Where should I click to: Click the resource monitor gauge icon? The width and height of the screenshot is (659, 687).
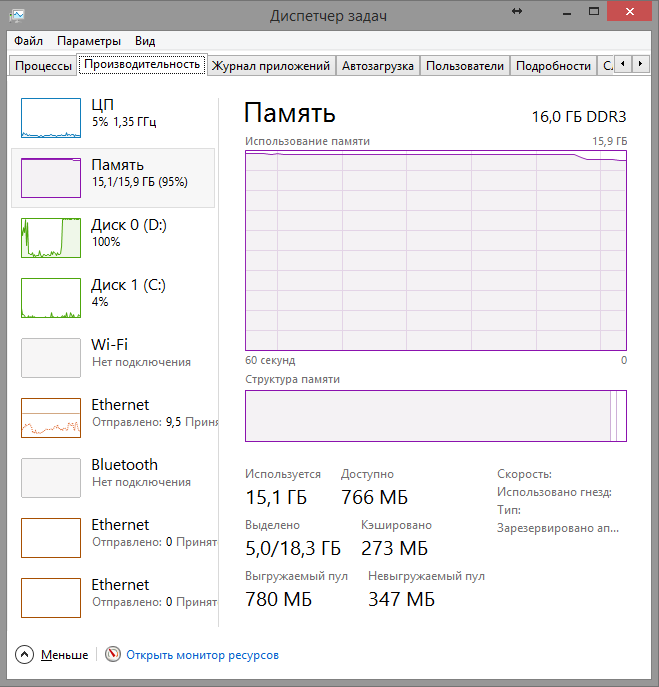[x=113, y=655]
